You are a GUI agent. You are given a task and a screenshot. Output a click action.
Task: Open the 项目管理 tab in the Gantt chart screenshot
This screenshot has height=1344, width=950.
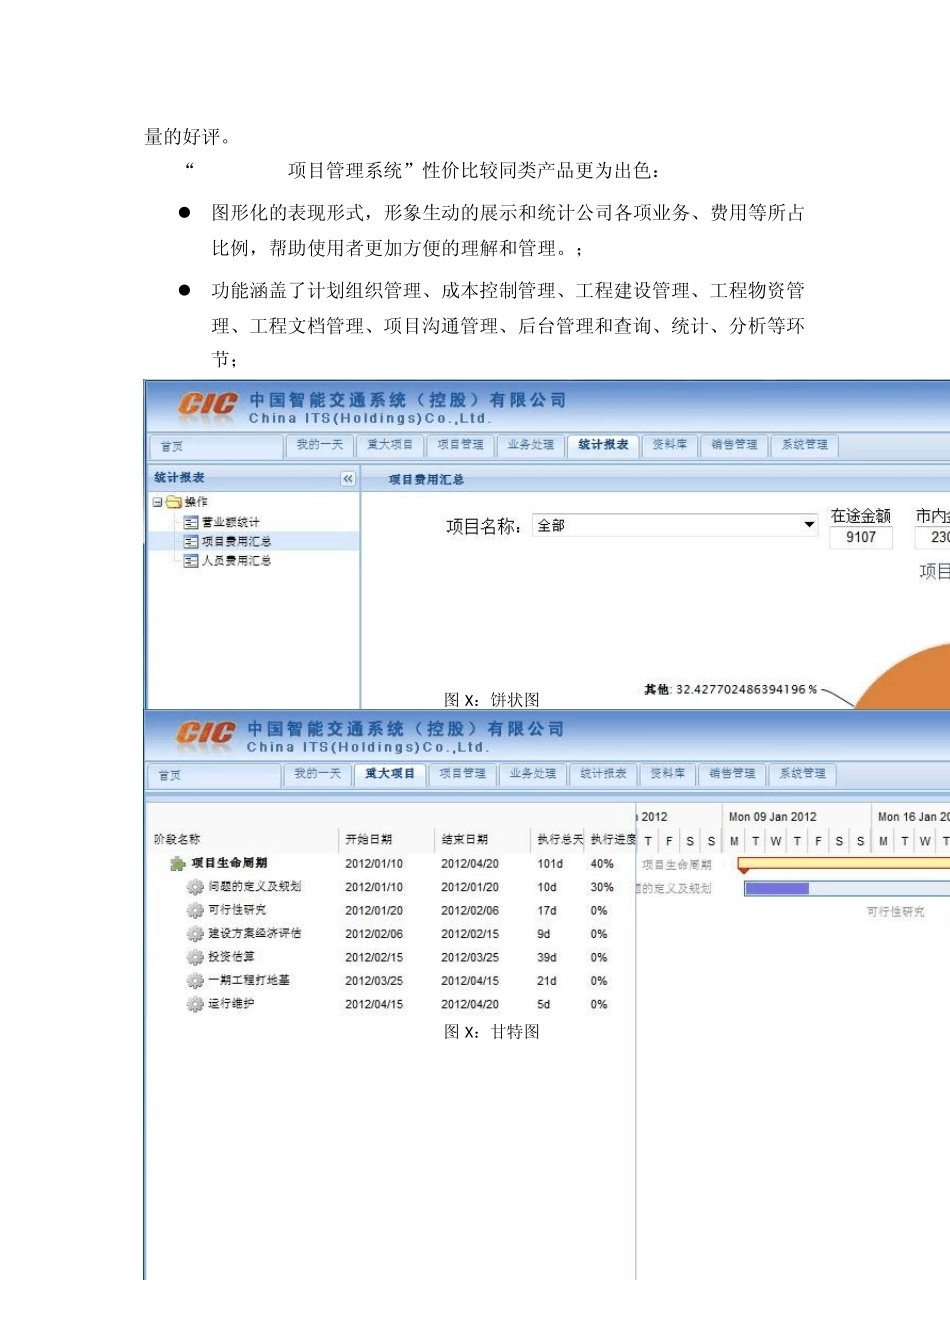click(x=463, y=774)
